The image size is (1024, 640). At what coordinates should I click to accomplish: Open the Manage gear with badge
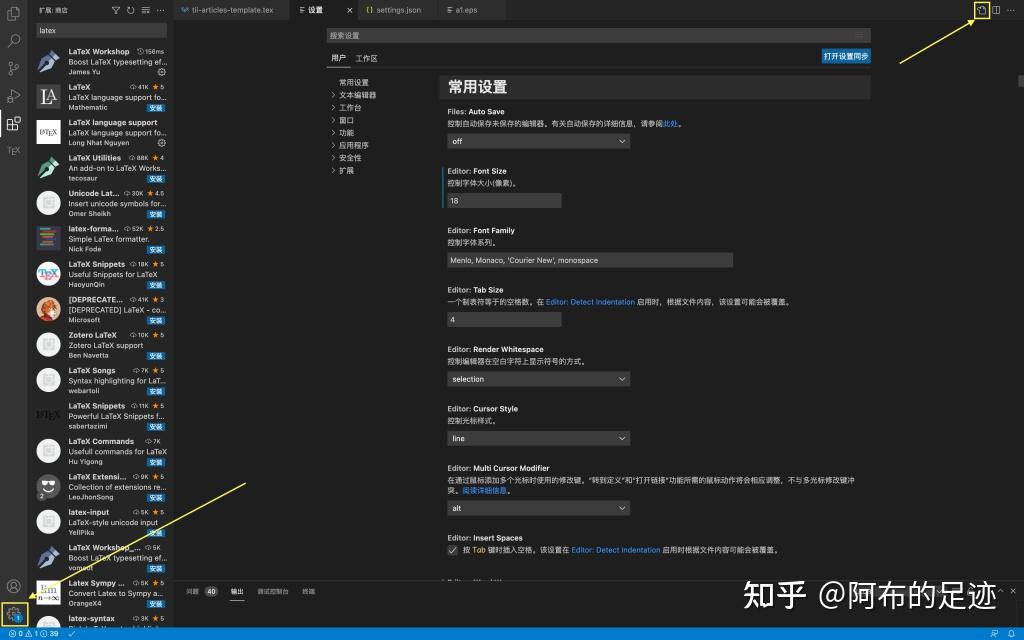coord(15,613)
